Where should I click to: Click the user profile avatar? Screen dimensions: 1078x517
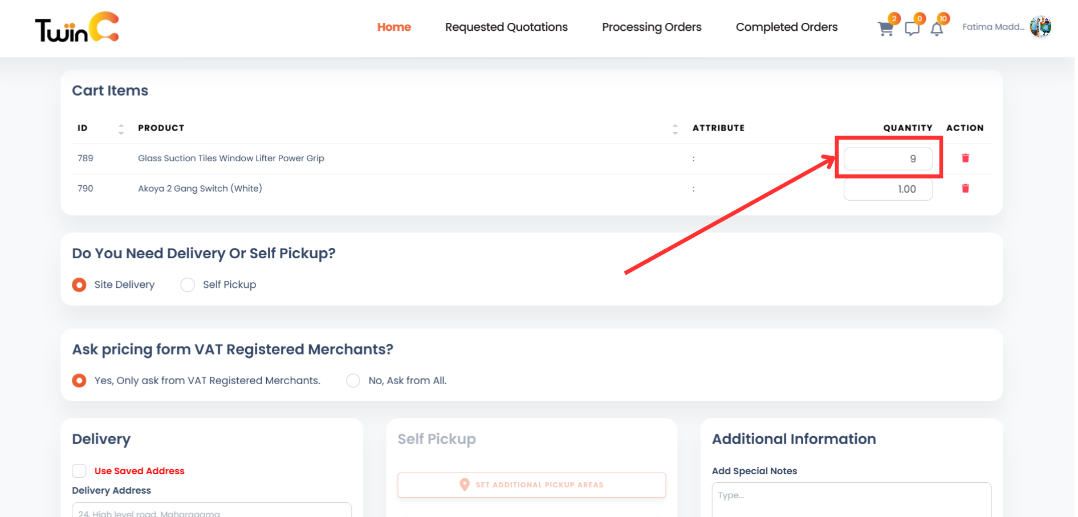tap(1040, 27)
